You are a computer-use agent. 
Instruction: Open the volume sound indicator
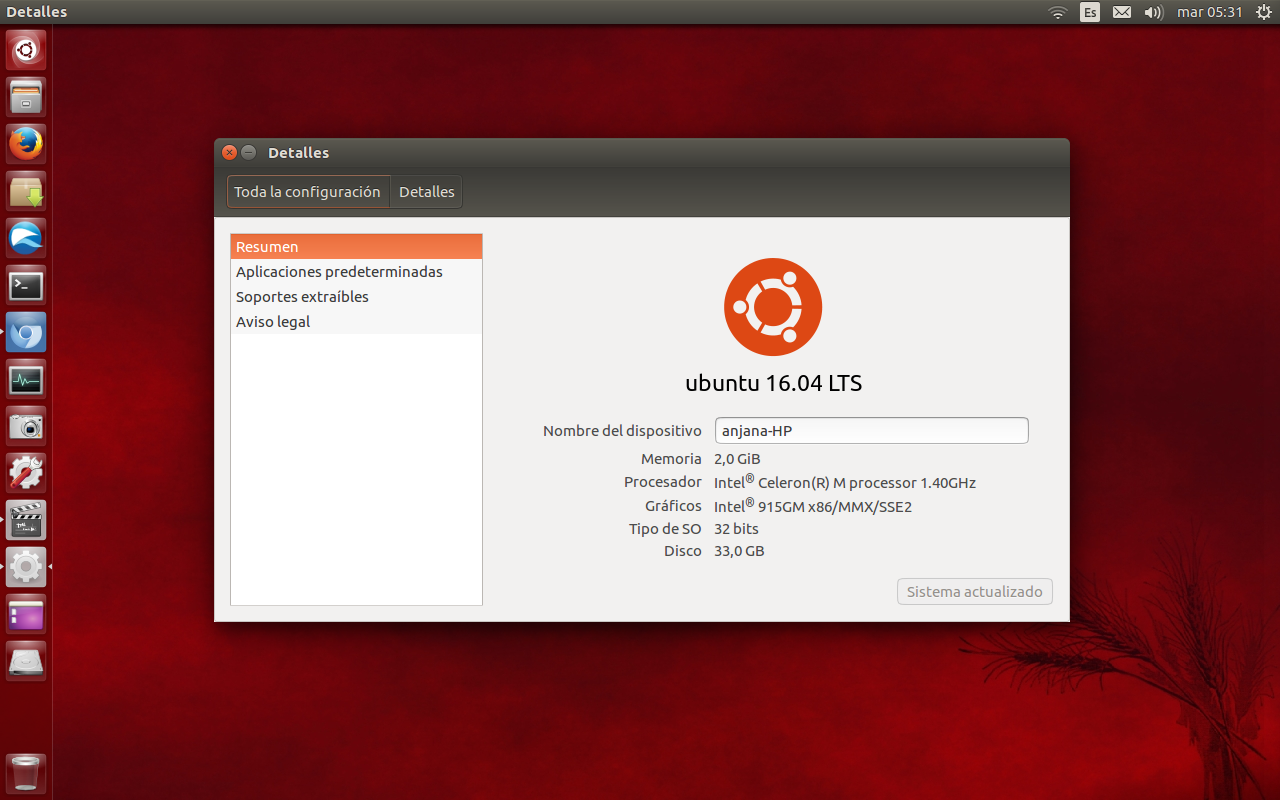[x=1153, y=12]
